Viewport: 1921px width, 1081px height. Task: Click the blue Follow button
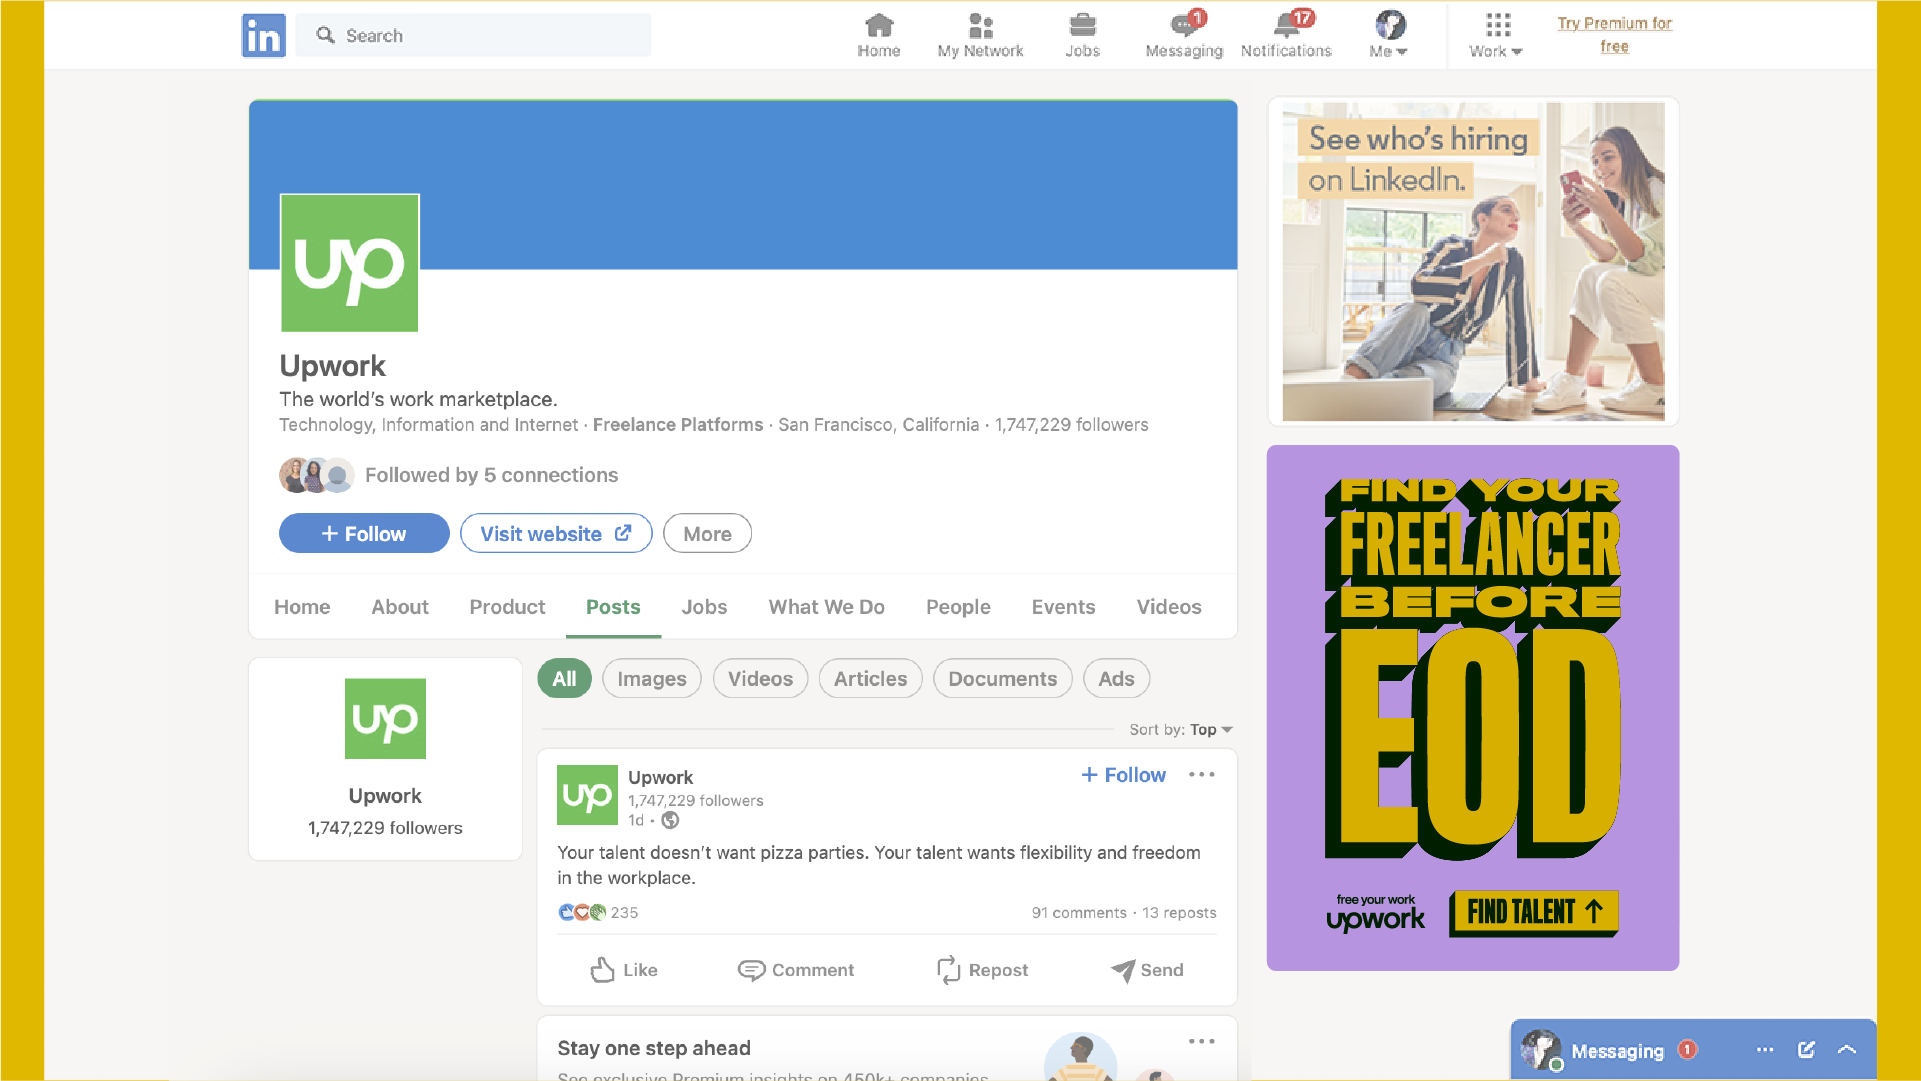364,534
